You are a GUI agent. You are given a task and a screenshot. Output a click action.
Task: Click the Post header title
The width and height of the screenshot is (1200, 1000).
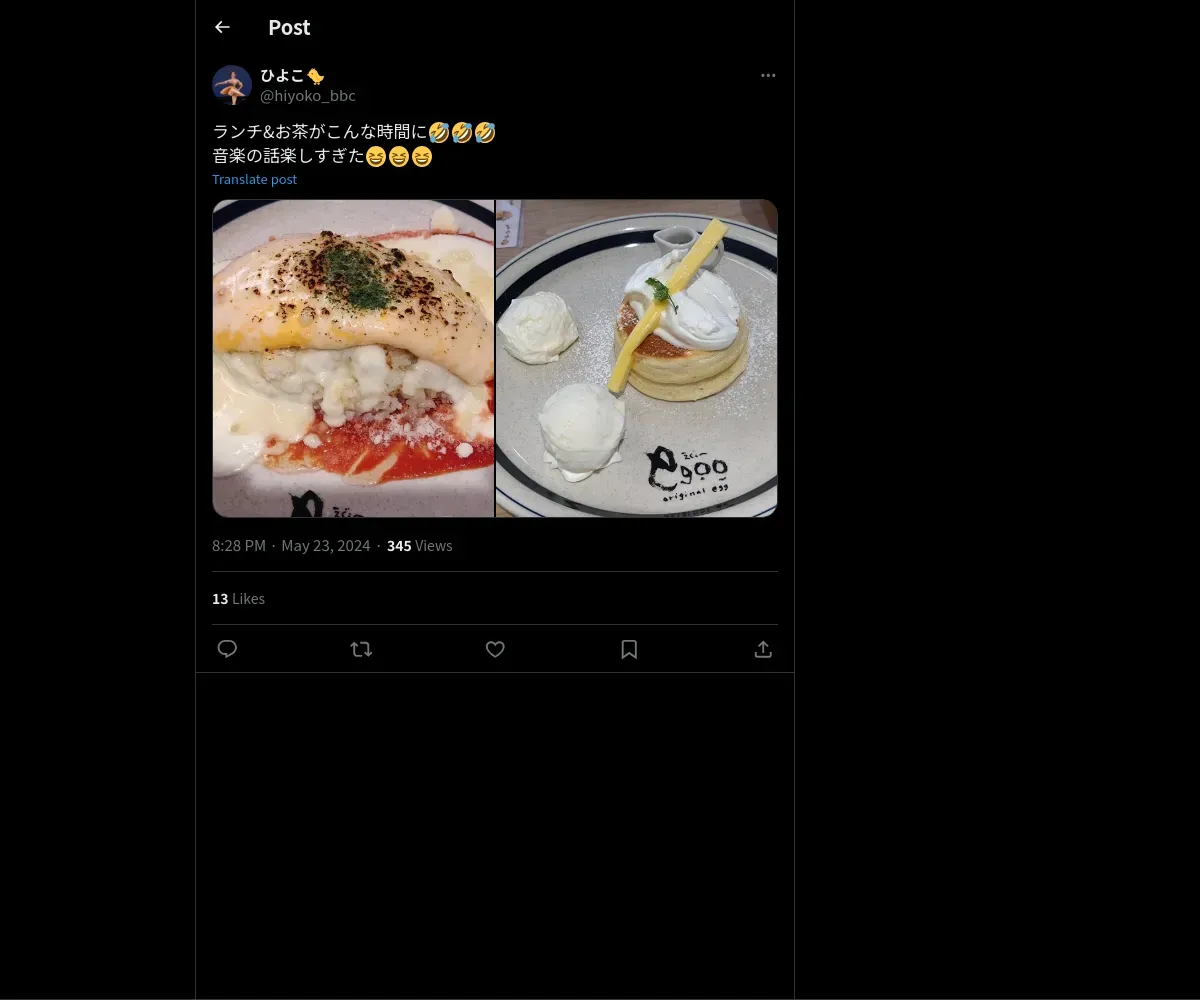point(289,27)
